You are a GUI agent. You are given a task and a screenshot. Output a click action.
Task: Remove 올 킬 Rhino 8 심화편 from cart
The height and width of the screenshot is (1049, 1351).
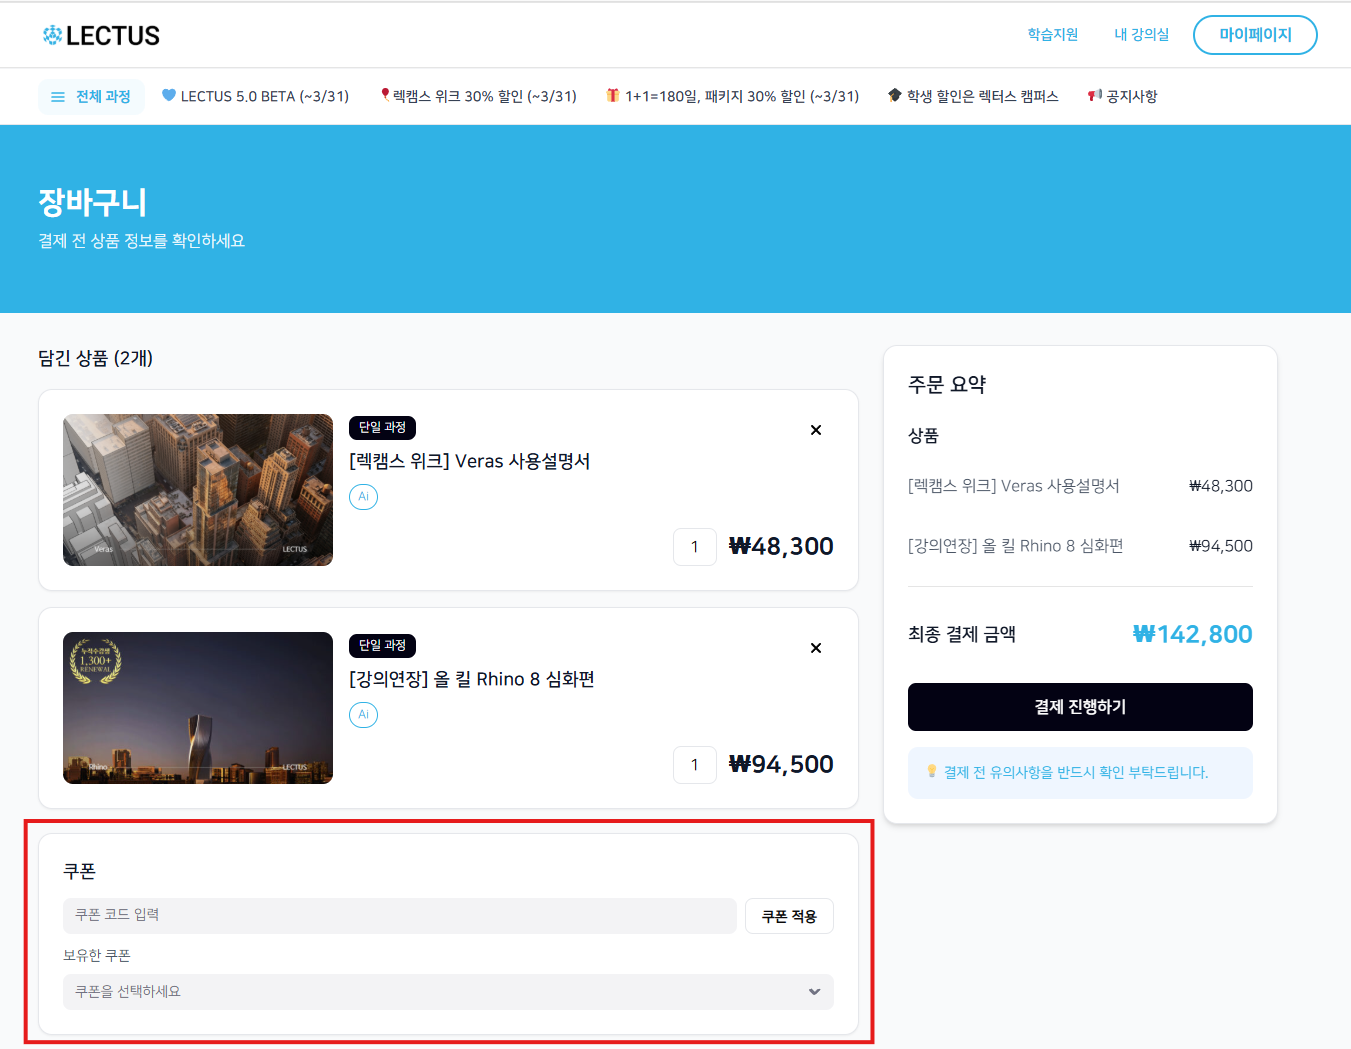coord(816,648)
